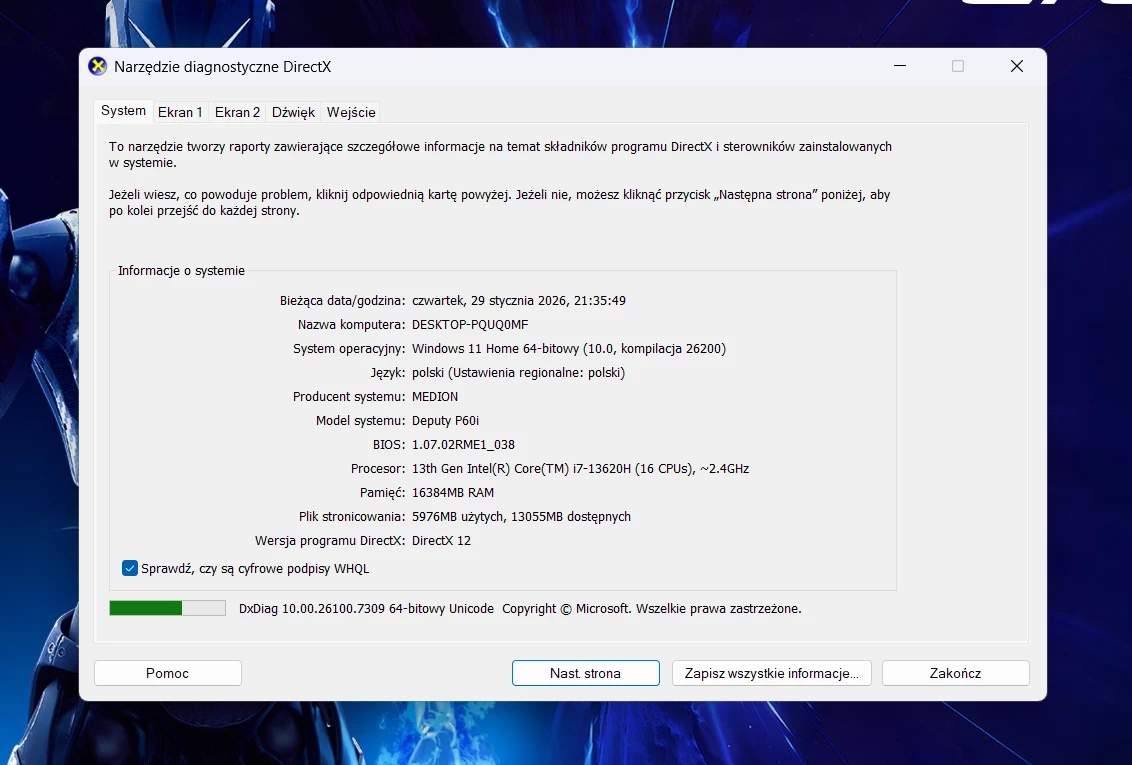Minimize the DirectX diagnostic tool window
The height and width of the screenshot is (765, 1132).
click(900, 66)
